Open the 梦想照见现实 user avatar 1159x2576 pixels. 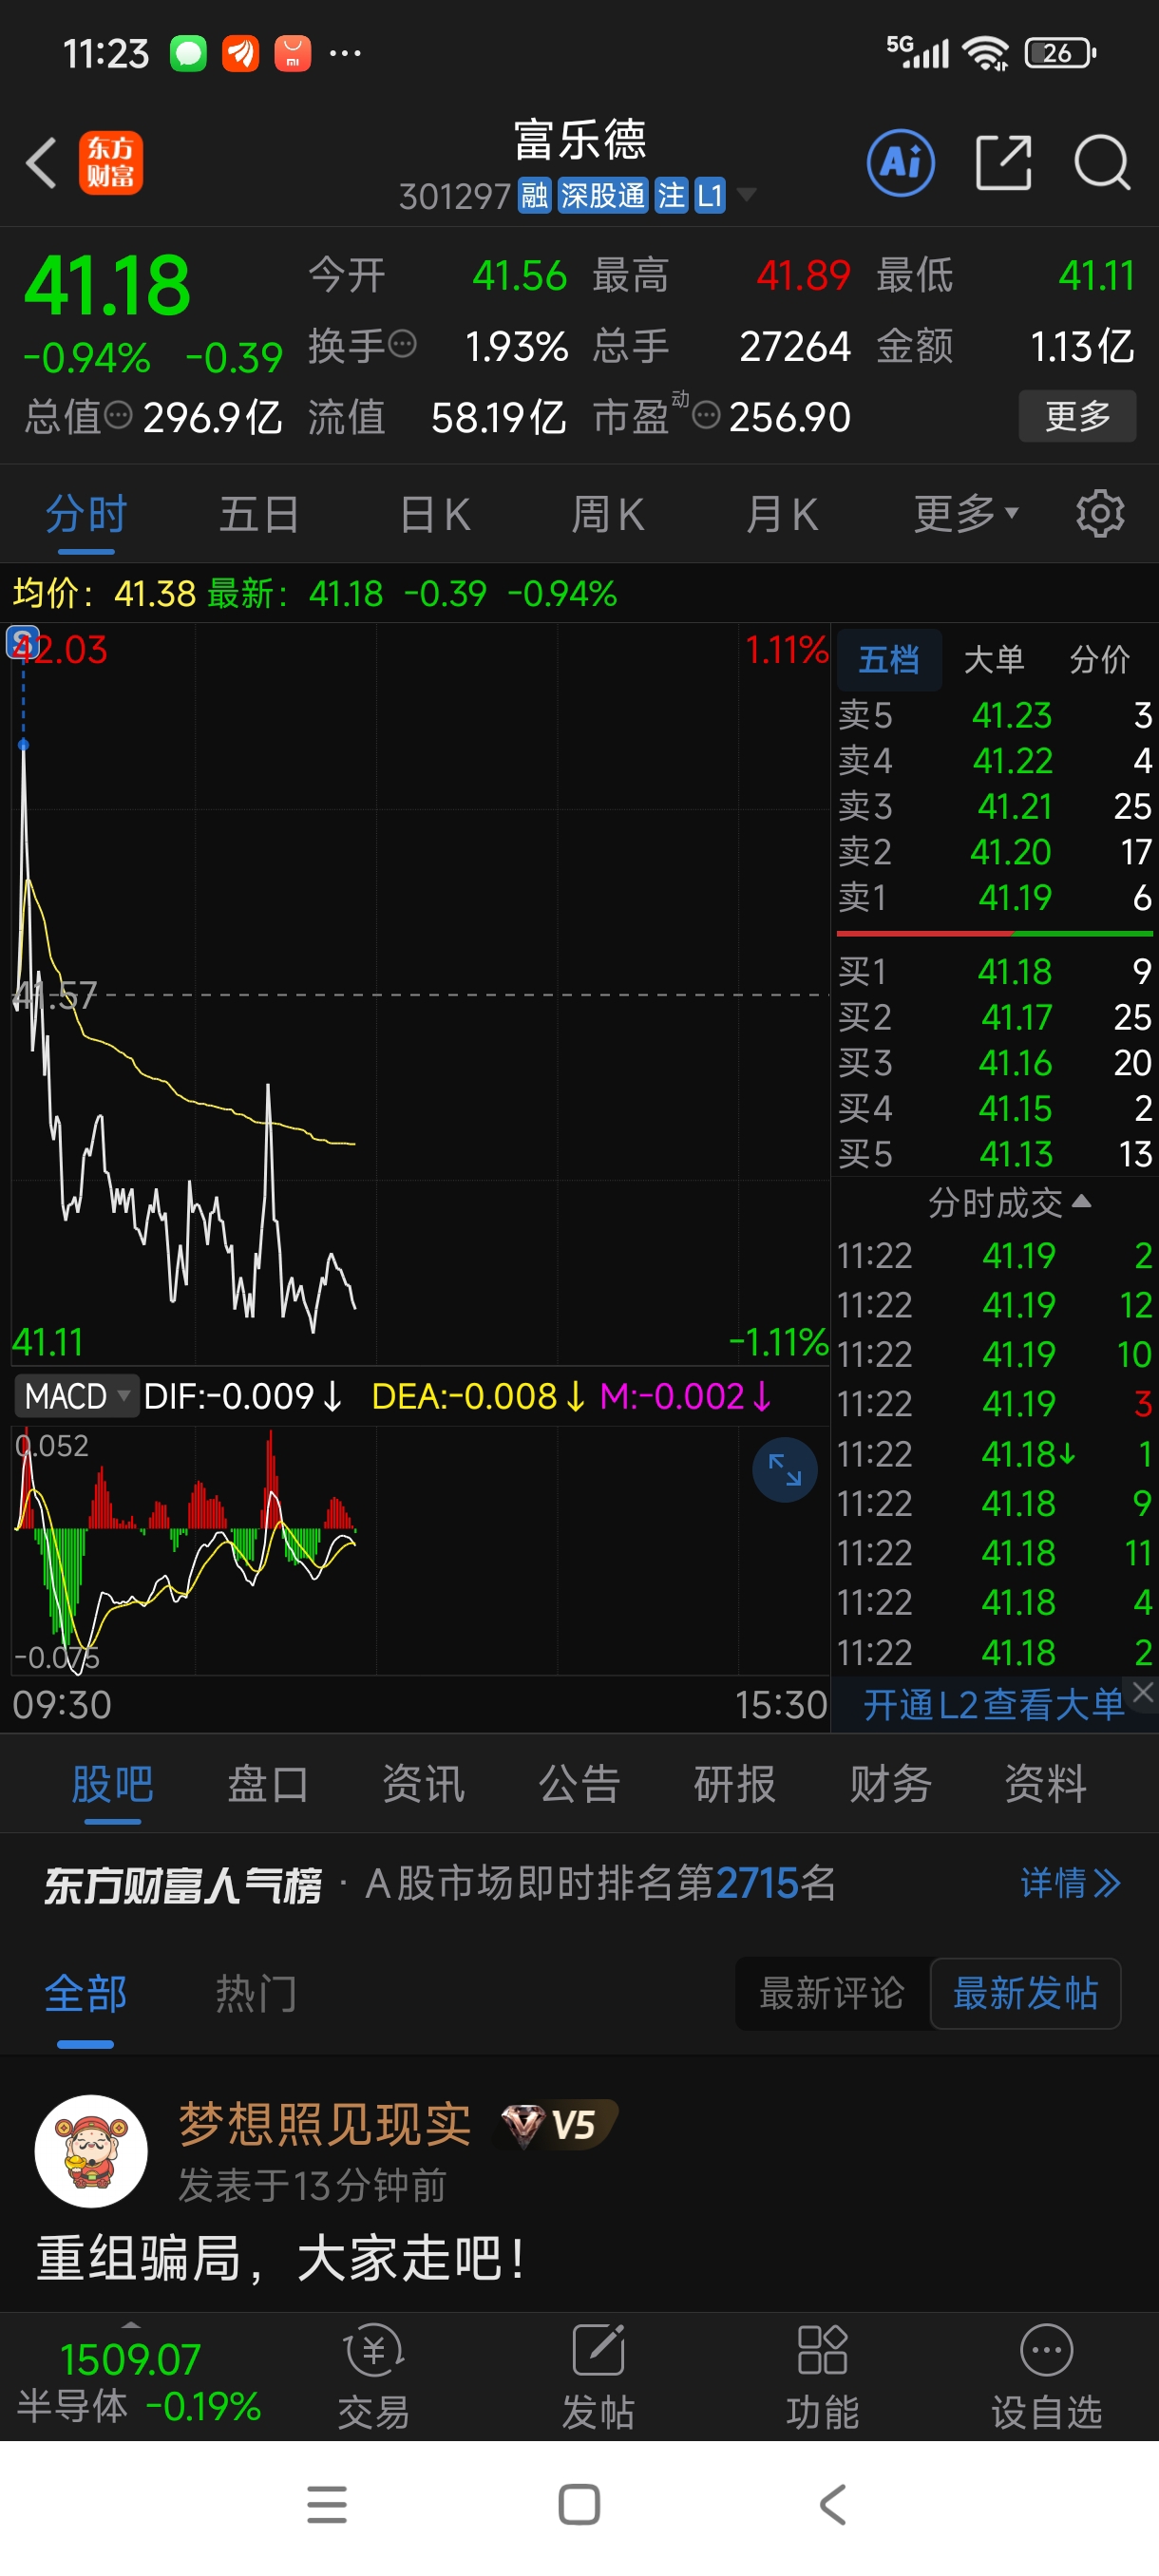pyautogui.click(x=91, y=2151)
